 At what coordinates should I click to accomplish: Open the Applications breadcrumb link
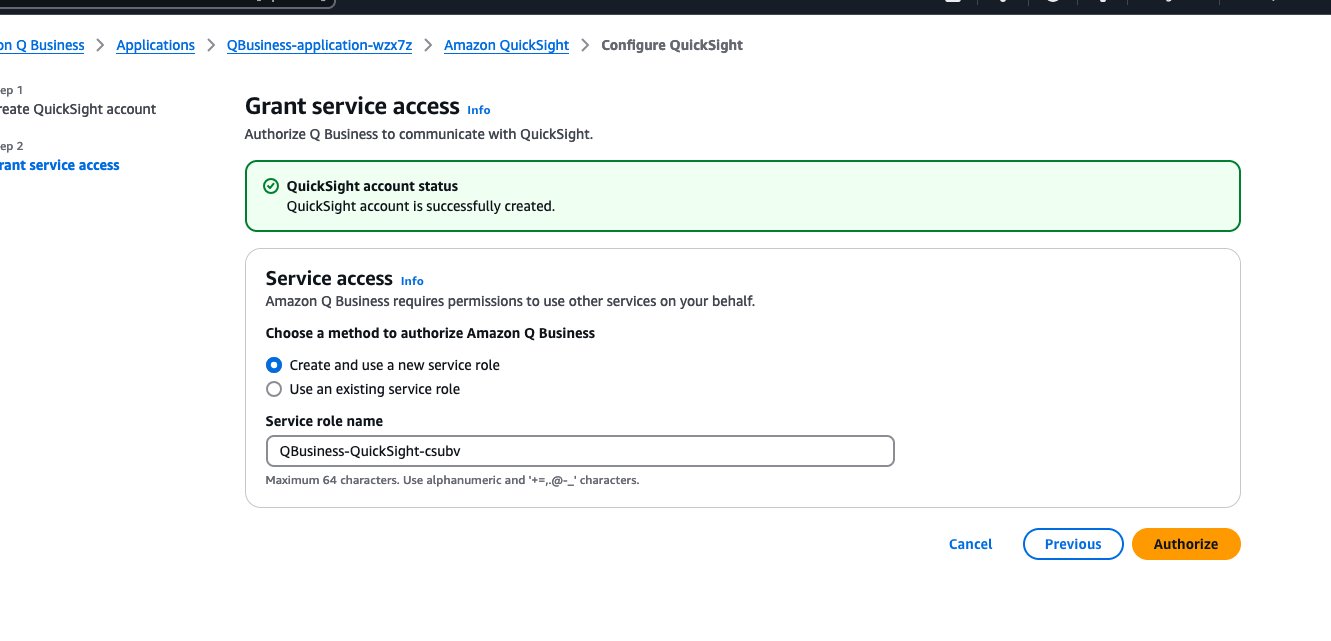[x=156, y=45]
